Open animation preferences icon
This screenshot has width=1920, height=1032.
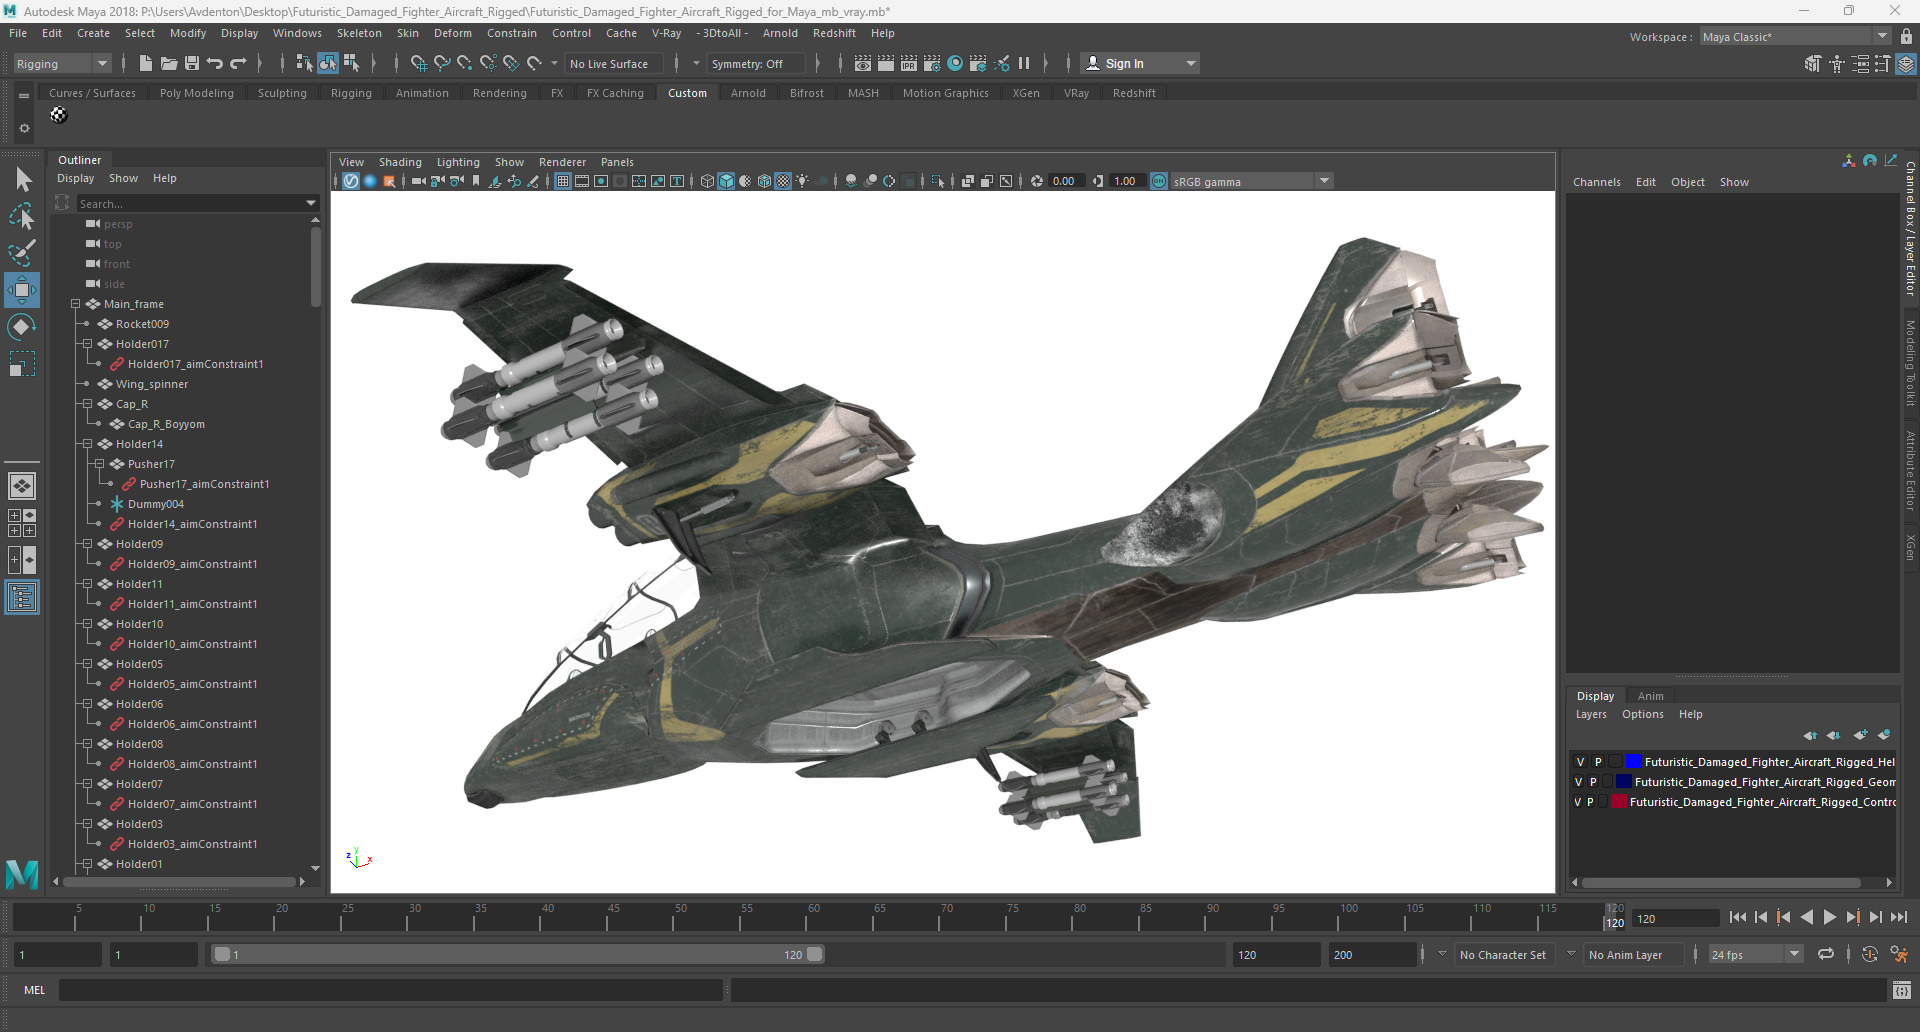pos(1899,954)
